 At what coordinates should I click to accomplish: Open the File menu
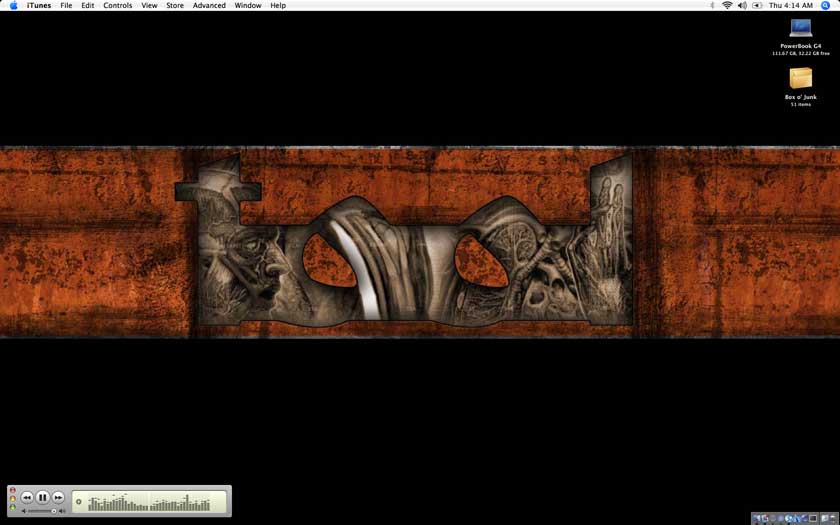coord(66,5)
